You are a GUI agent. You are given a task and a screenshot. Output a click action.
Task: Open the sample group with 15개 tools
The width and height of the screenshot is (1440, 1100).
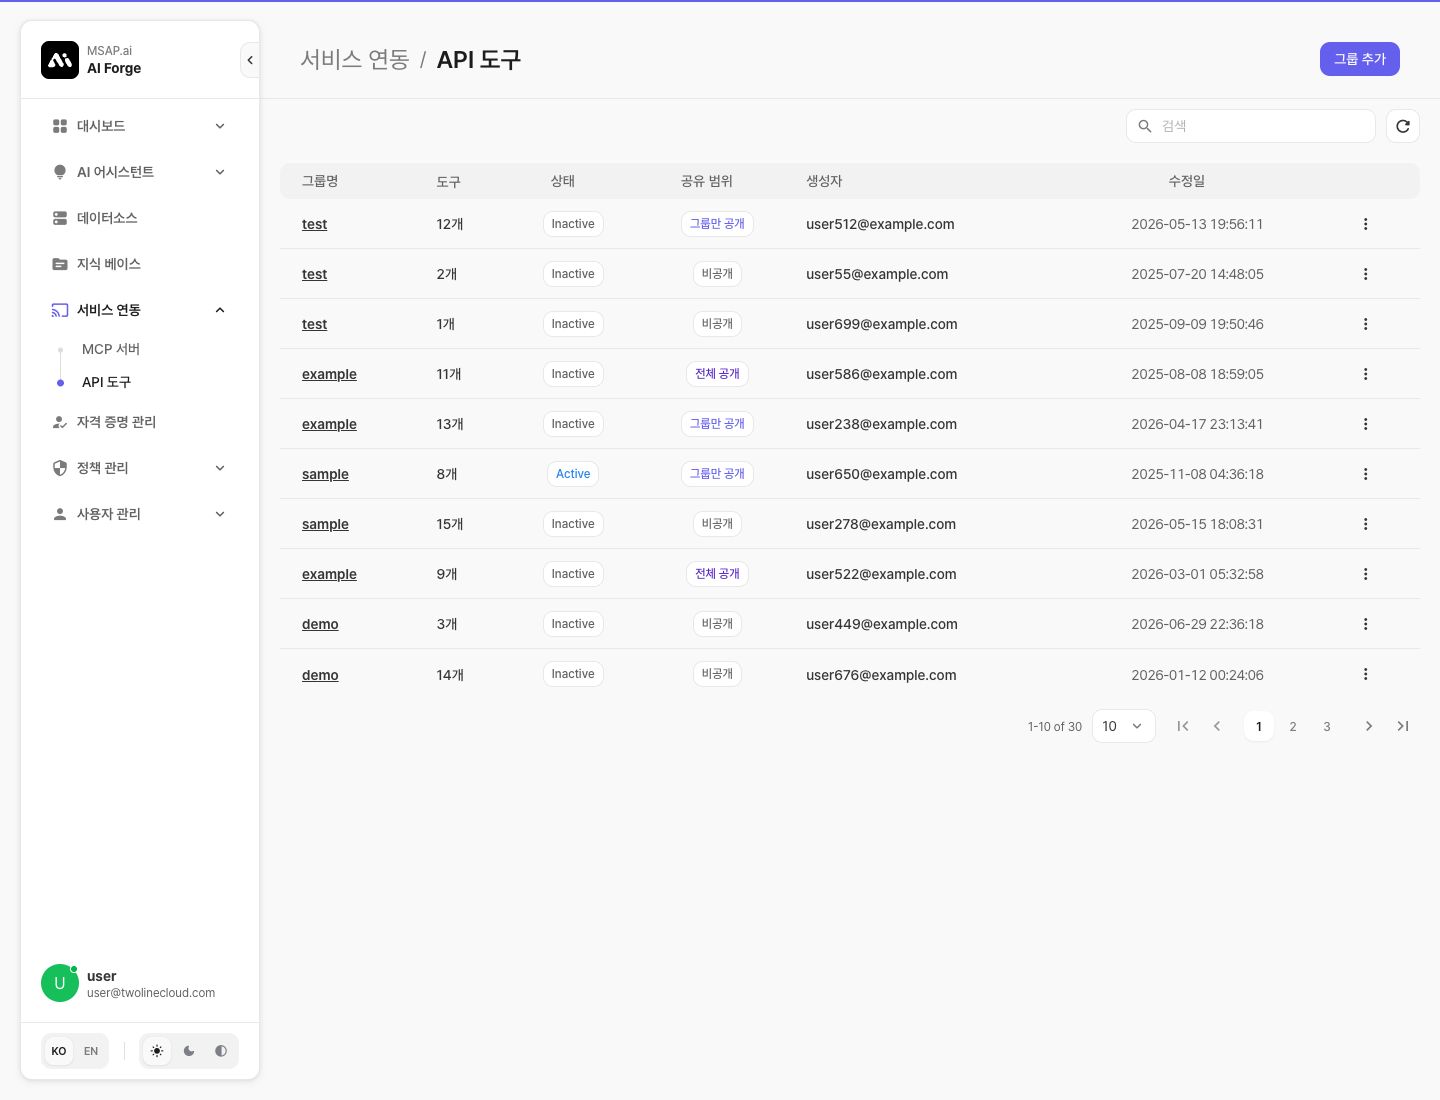pyautogui.click(x=325, y=524)
